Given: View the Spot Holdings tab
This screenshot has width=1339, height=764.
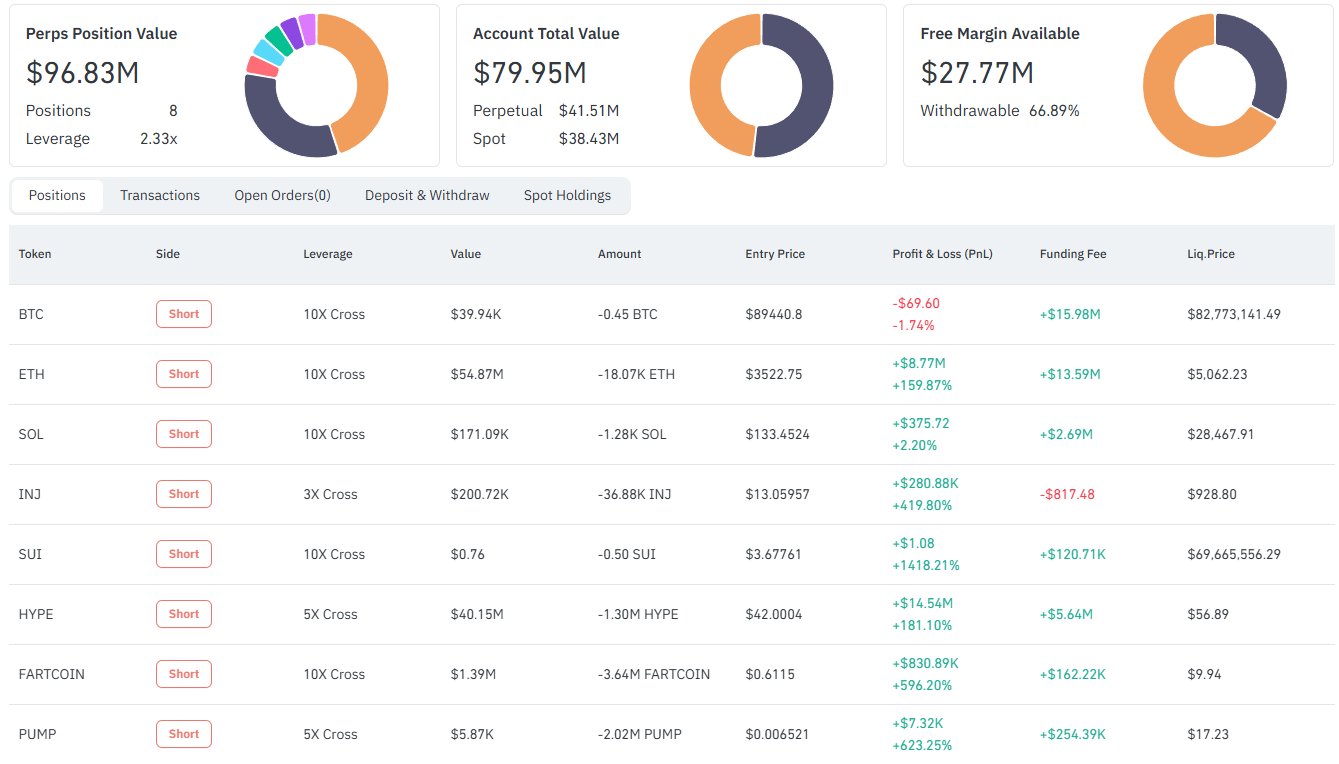Looking at the screenshot, I should [567, 195].
